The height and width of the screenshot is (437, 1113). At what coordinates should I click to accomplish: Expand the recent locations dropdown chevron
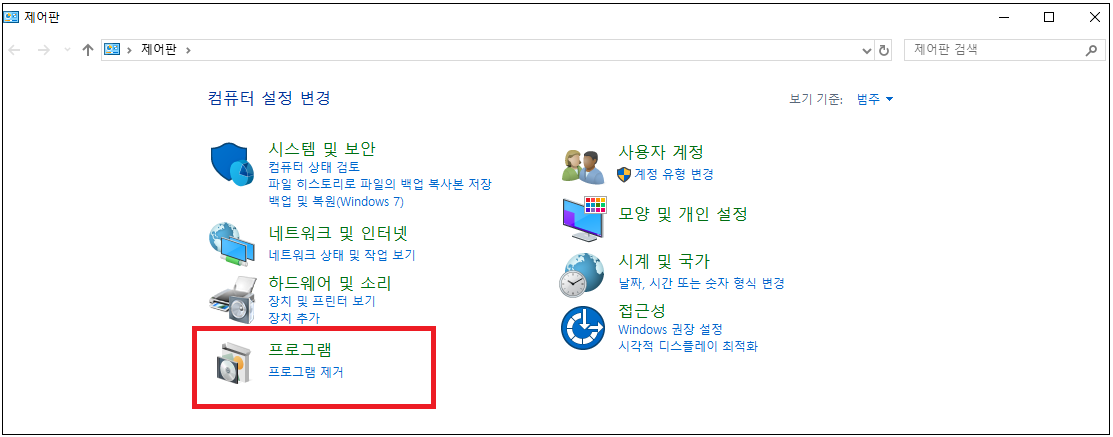click(x=67, y=50)
